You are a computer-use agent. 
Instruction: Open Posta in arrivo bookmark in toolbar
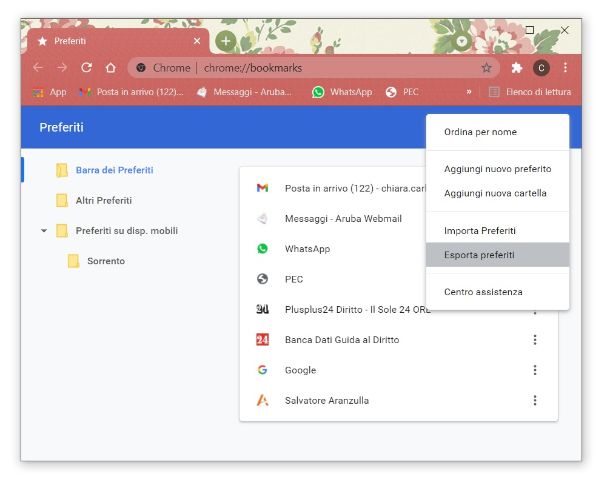coord(131,92)
